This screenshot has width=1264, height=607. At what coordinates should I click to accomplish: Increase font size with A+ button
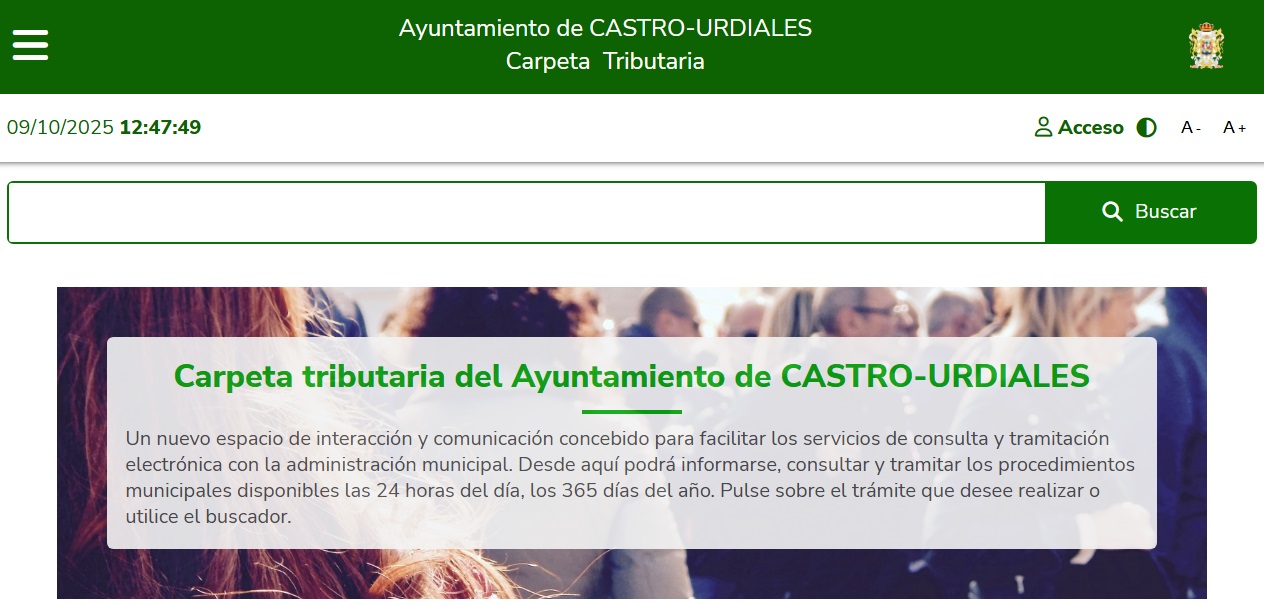[x=1234, y=127]
